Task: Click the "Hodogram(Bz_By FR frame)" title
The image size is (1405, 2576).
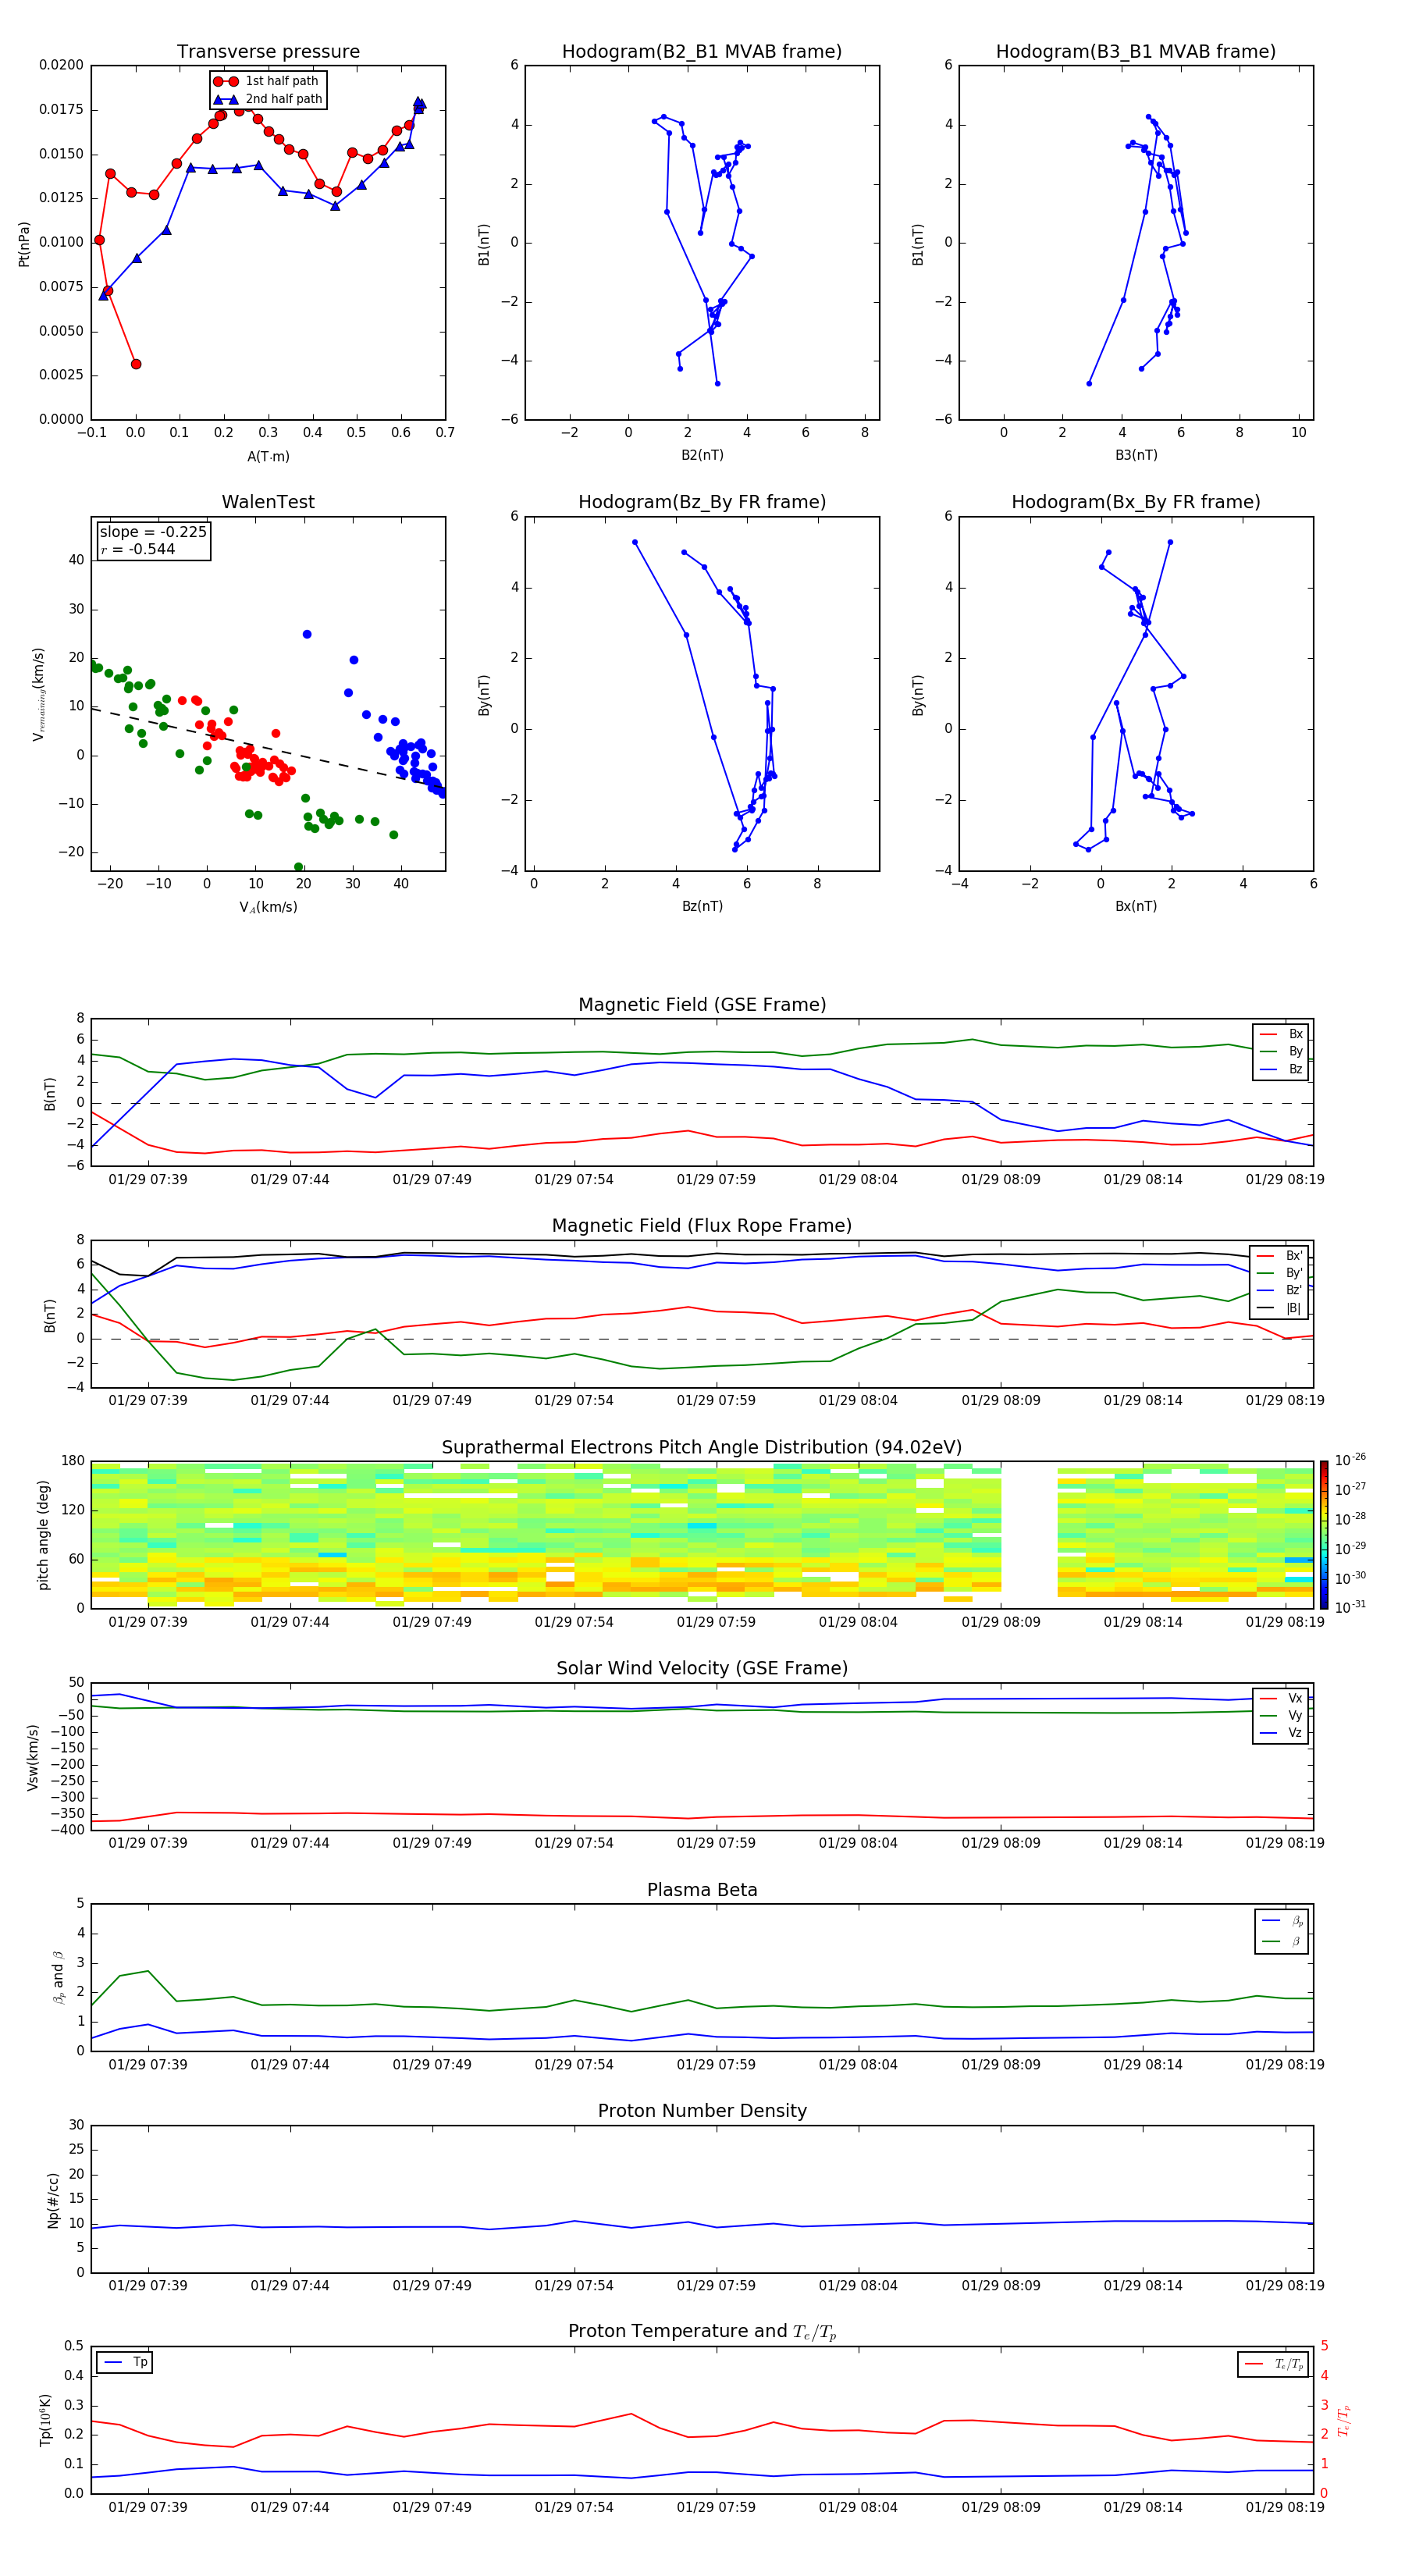Action: [702, 502]
